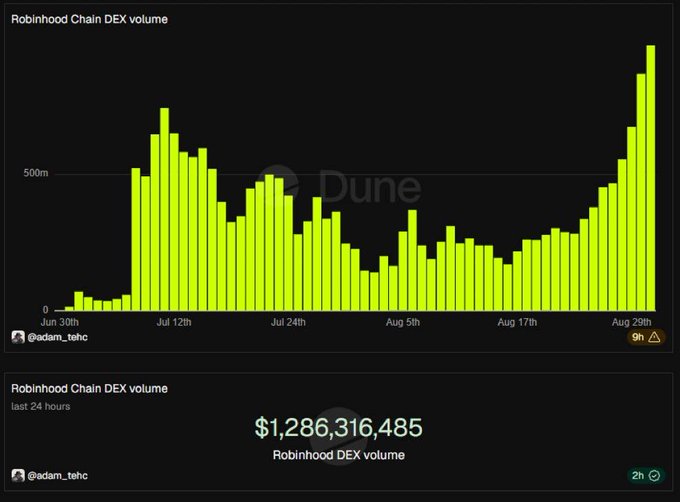Open @adam_tehc link in 24-hour panel
This screenshot has height=502, width=680.
click(x=58, y=476)
